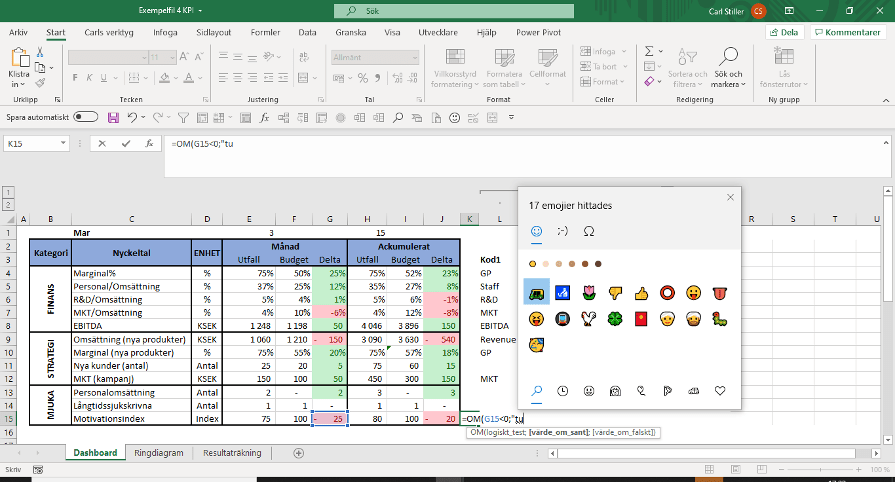Image resolution: width=896 pixels, height=482 pixels.
Task: Open the recently used emoji category
Action: [562, 390]
